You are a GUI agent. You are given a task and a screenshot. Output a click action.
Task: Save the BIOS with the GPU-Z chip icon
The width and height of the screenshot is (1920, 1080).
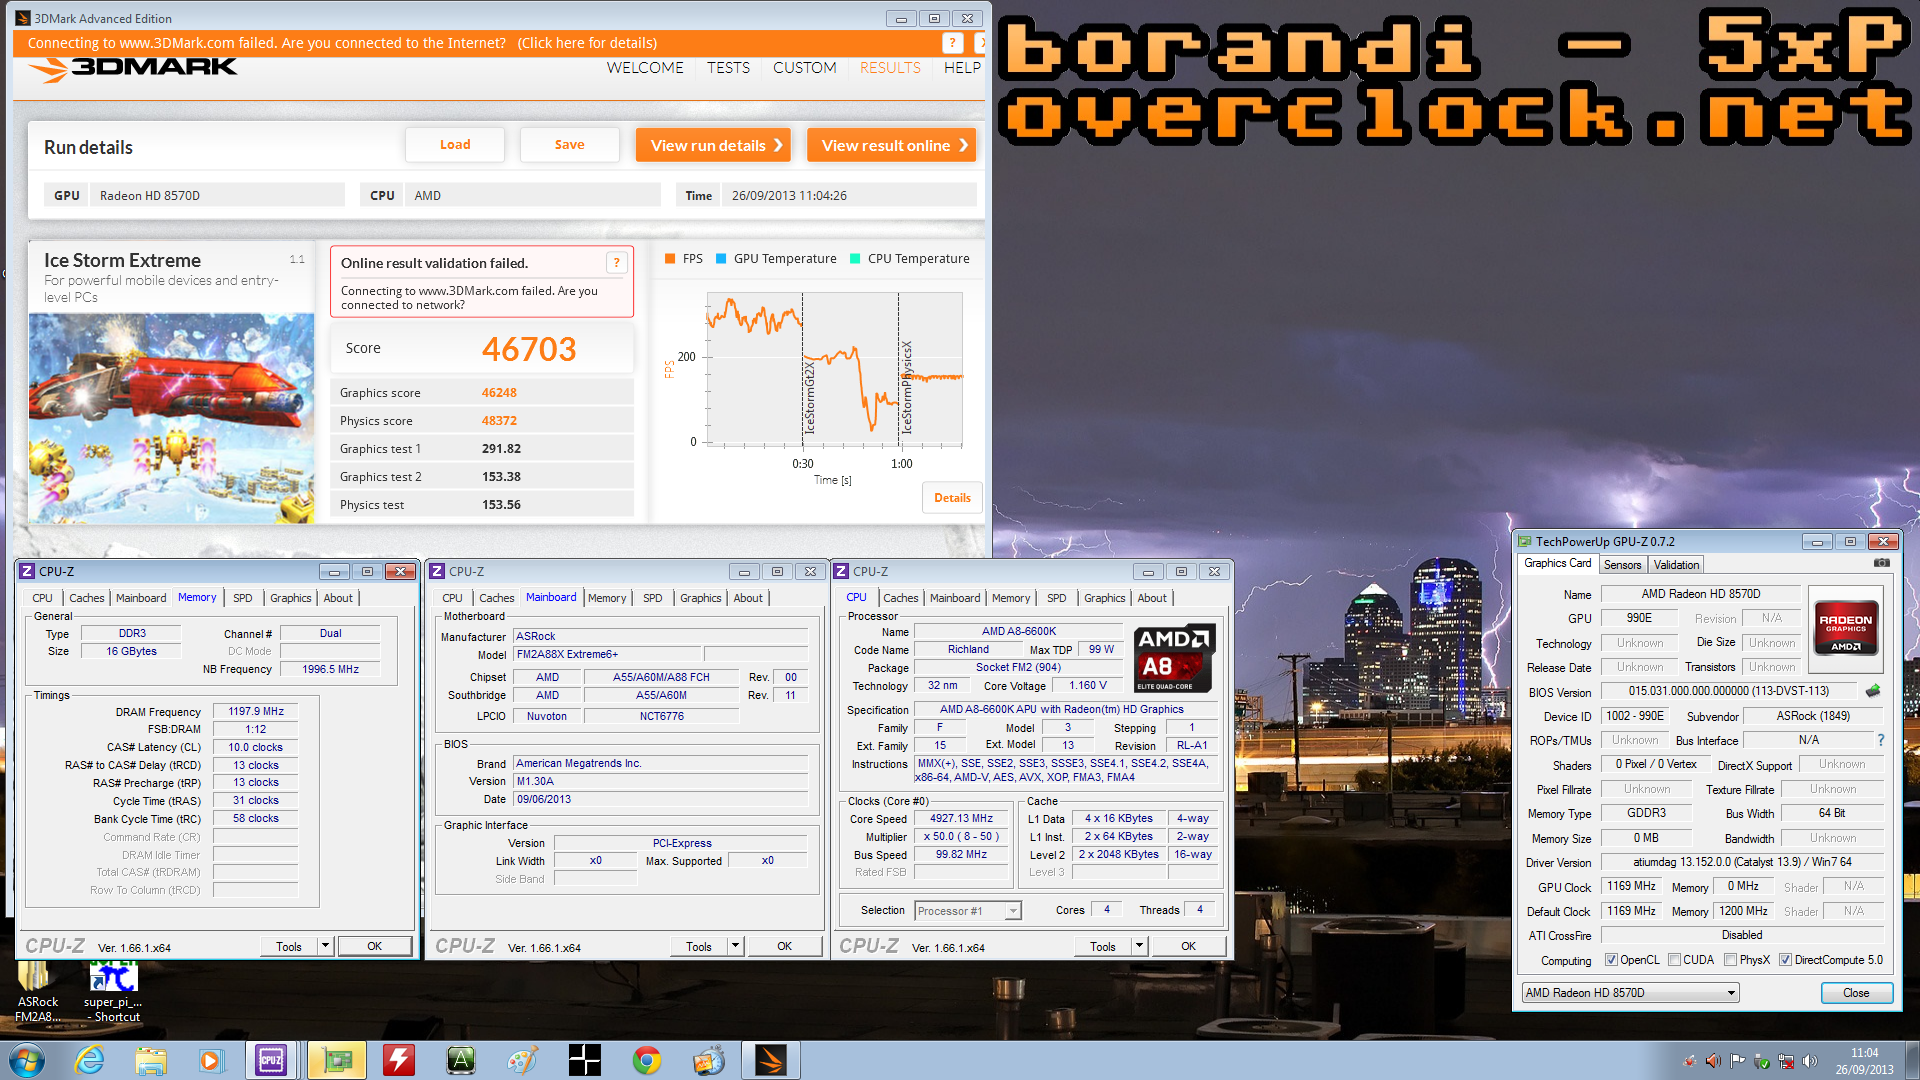click(1873, 691)
